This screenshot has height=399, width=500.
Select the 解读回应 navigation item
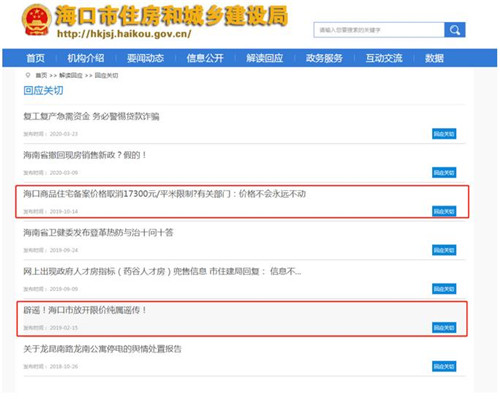point(264,58)
